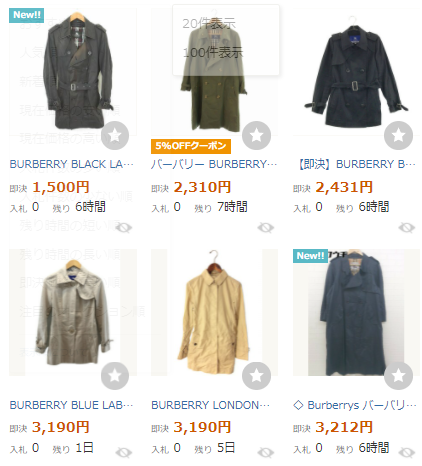The width and height of the screenshot is (422, 466).
Task: Add the 3,212円 Burberrys navy coat to favorites
Action: click(x=398, y=376)
